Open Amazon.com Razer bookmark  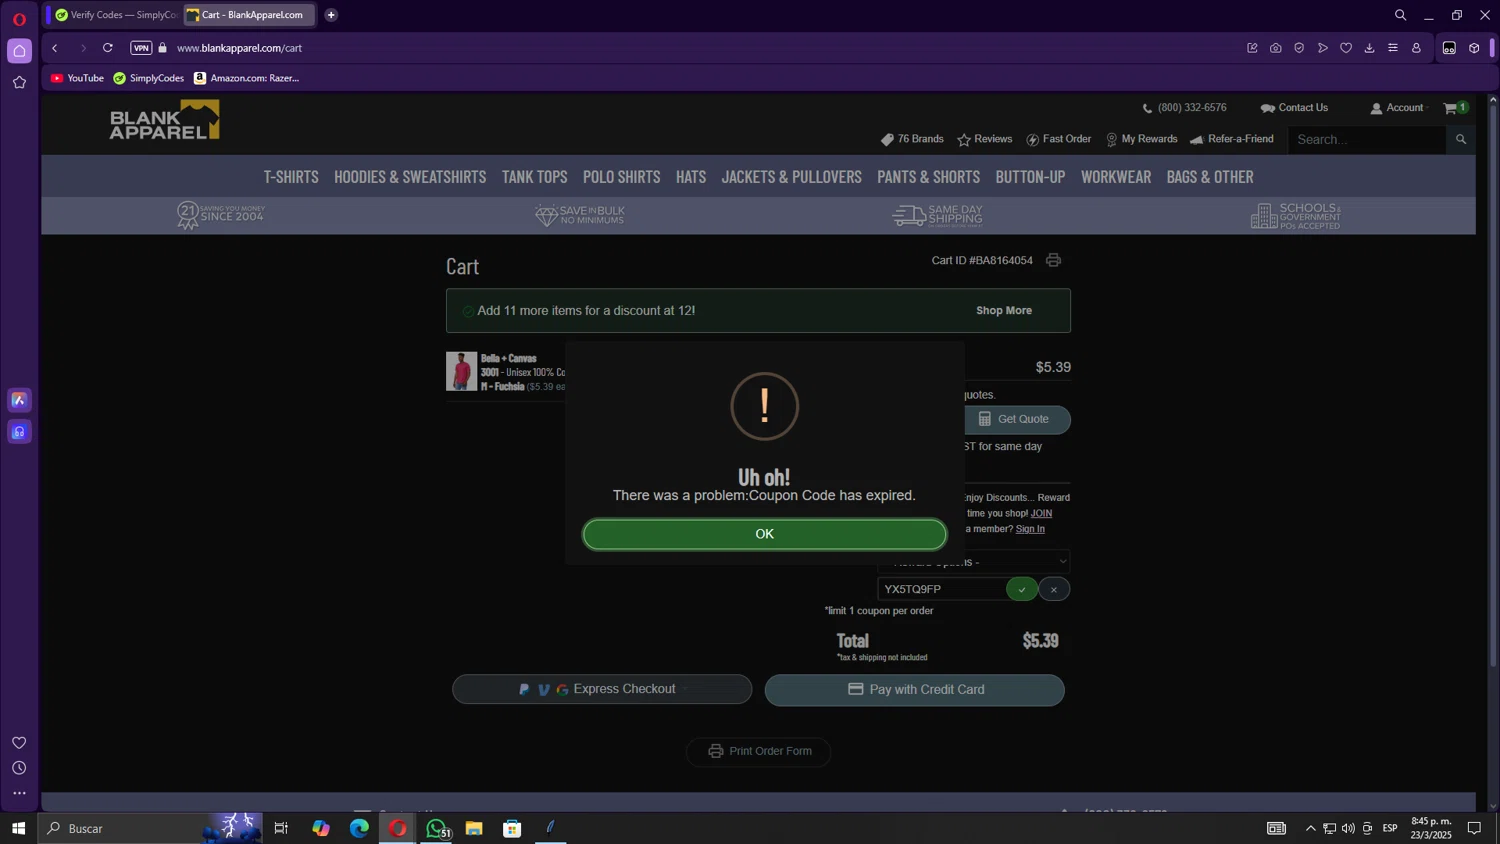(x=246, y=78)
